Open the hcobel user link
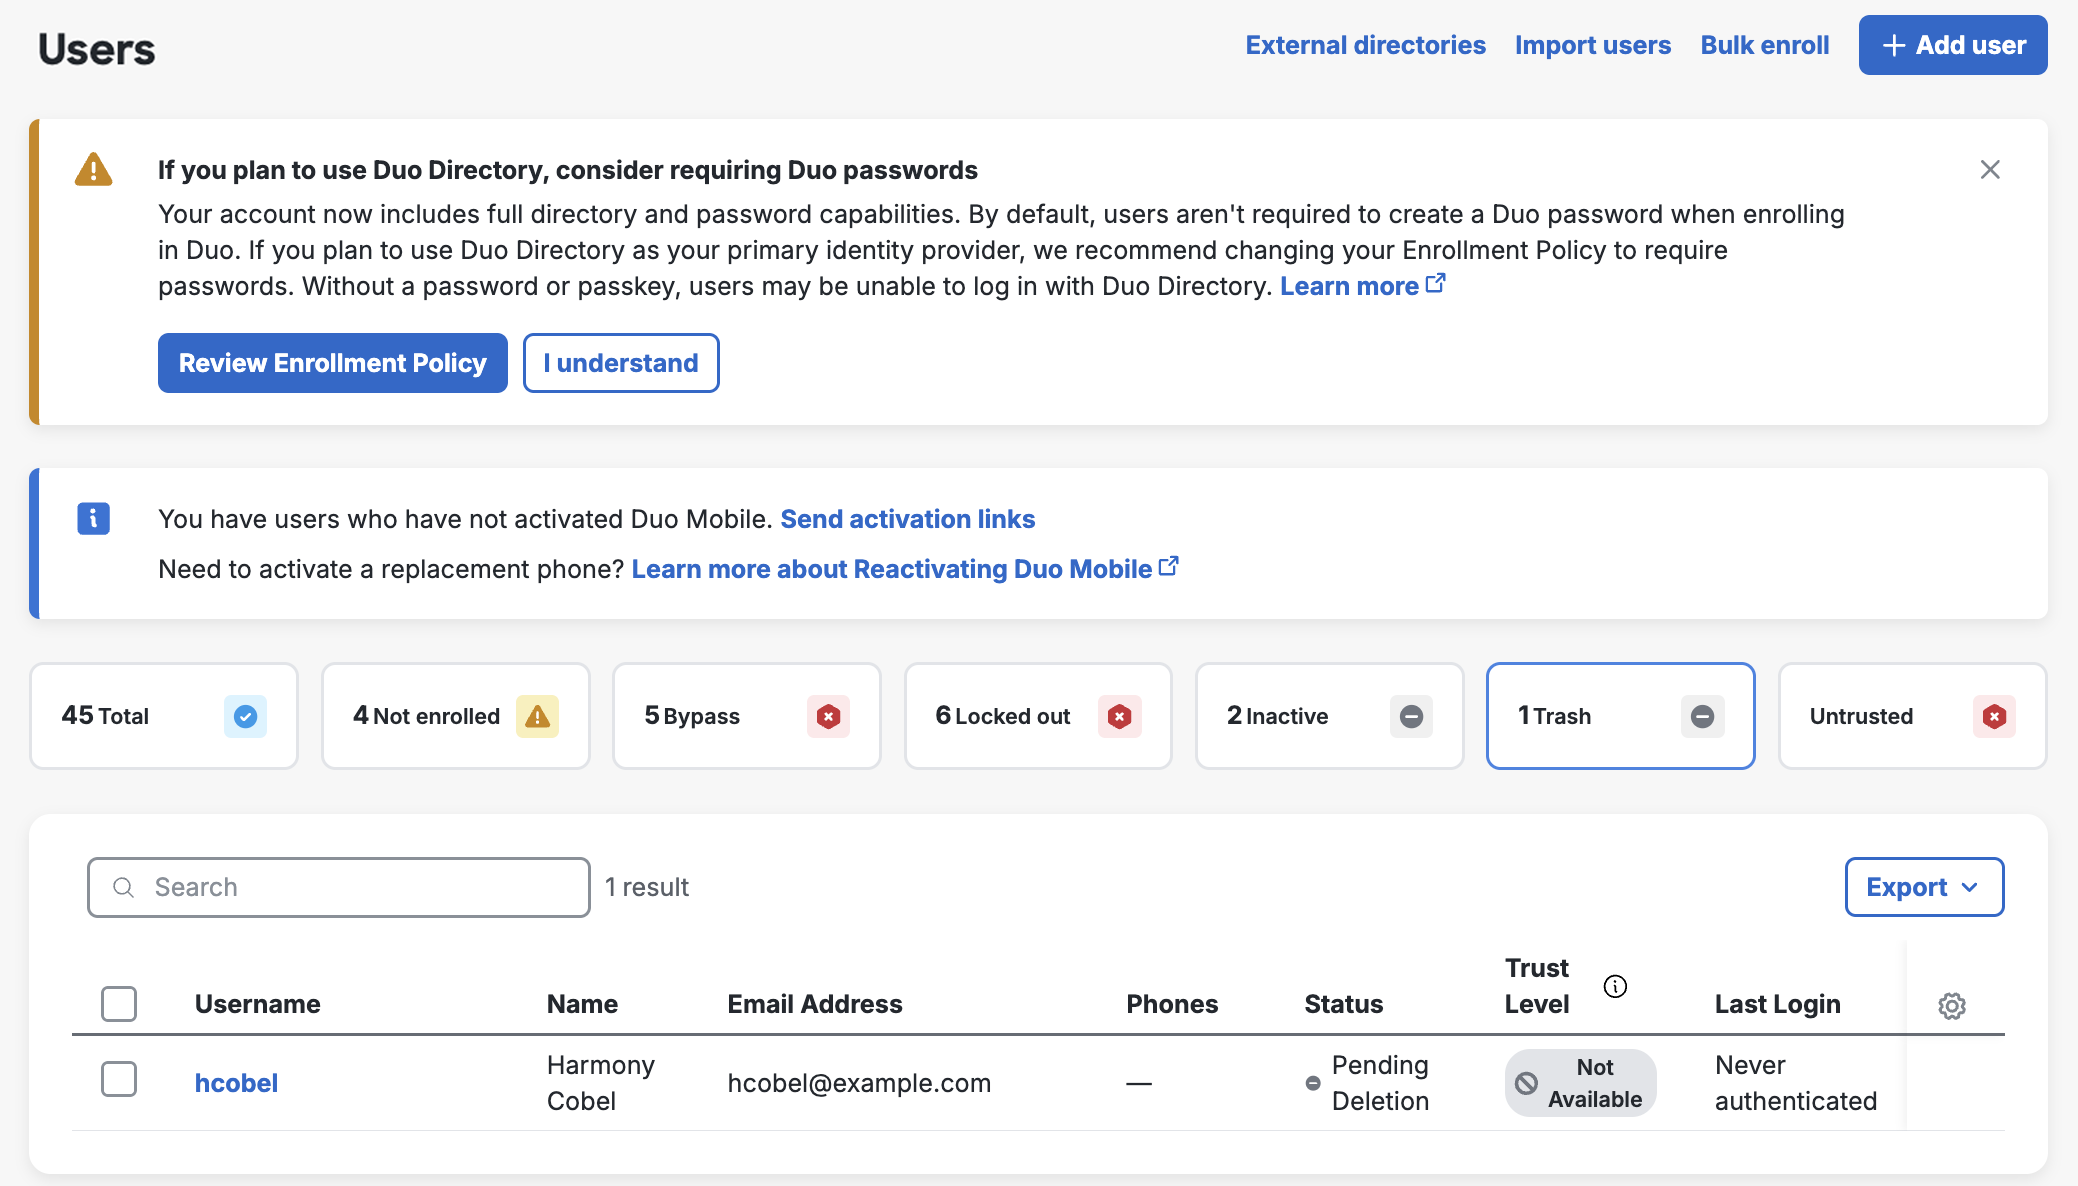The width and height of the screenshot is (2078, 1186). (x=236, y=1083)
